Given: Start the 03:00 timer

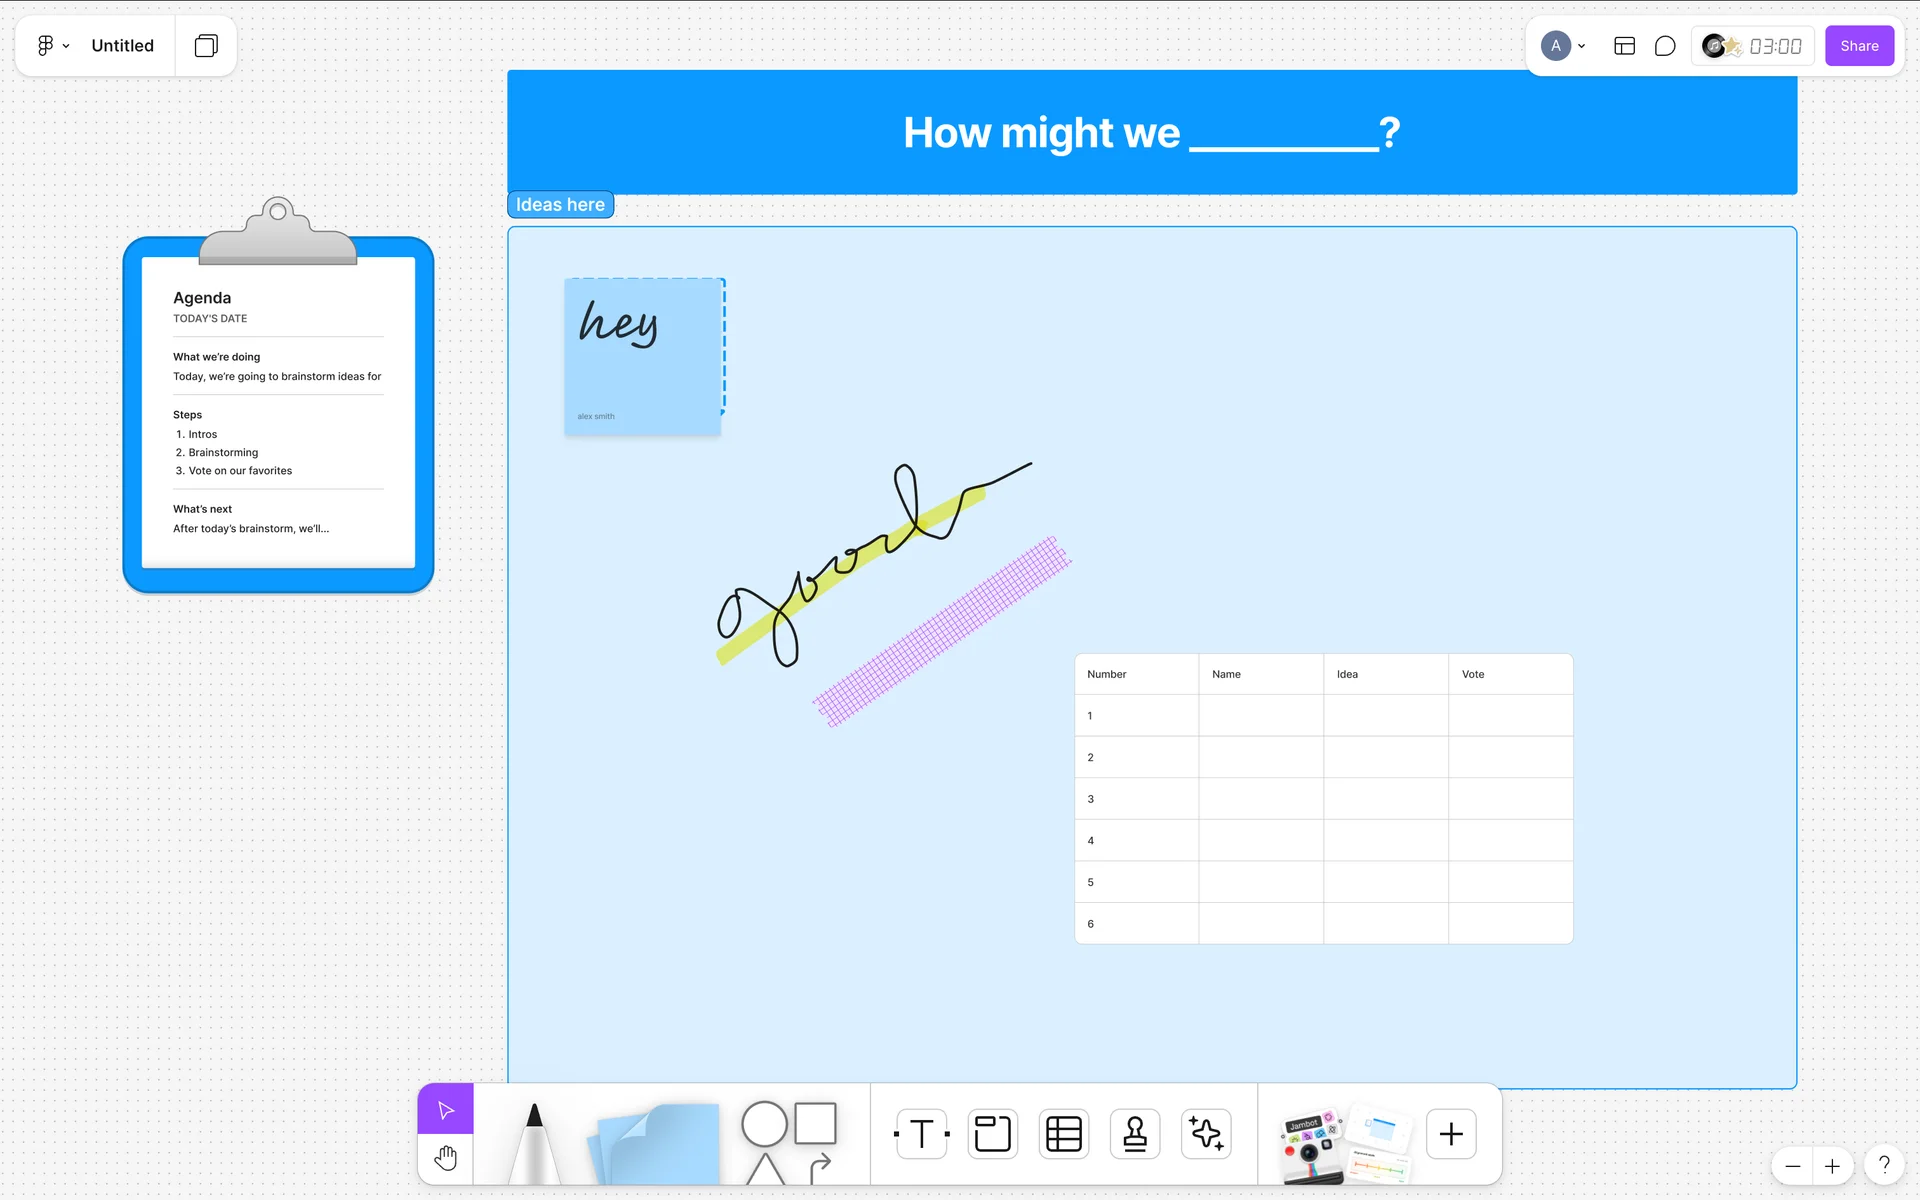Looking at the screenshot, I should pos(1775,46).
